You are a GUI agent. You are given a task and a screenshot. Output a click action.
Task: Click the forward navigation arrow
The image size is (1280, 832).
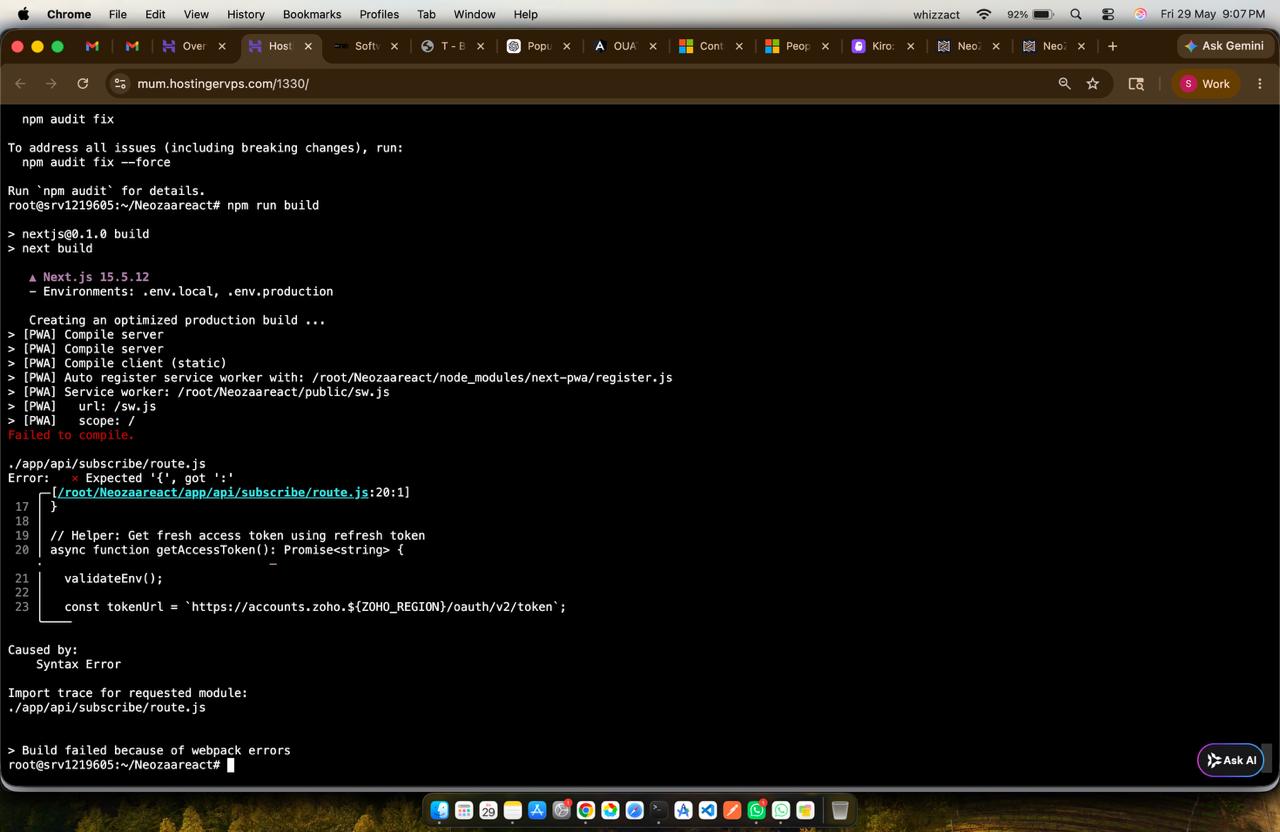[51, 84]
